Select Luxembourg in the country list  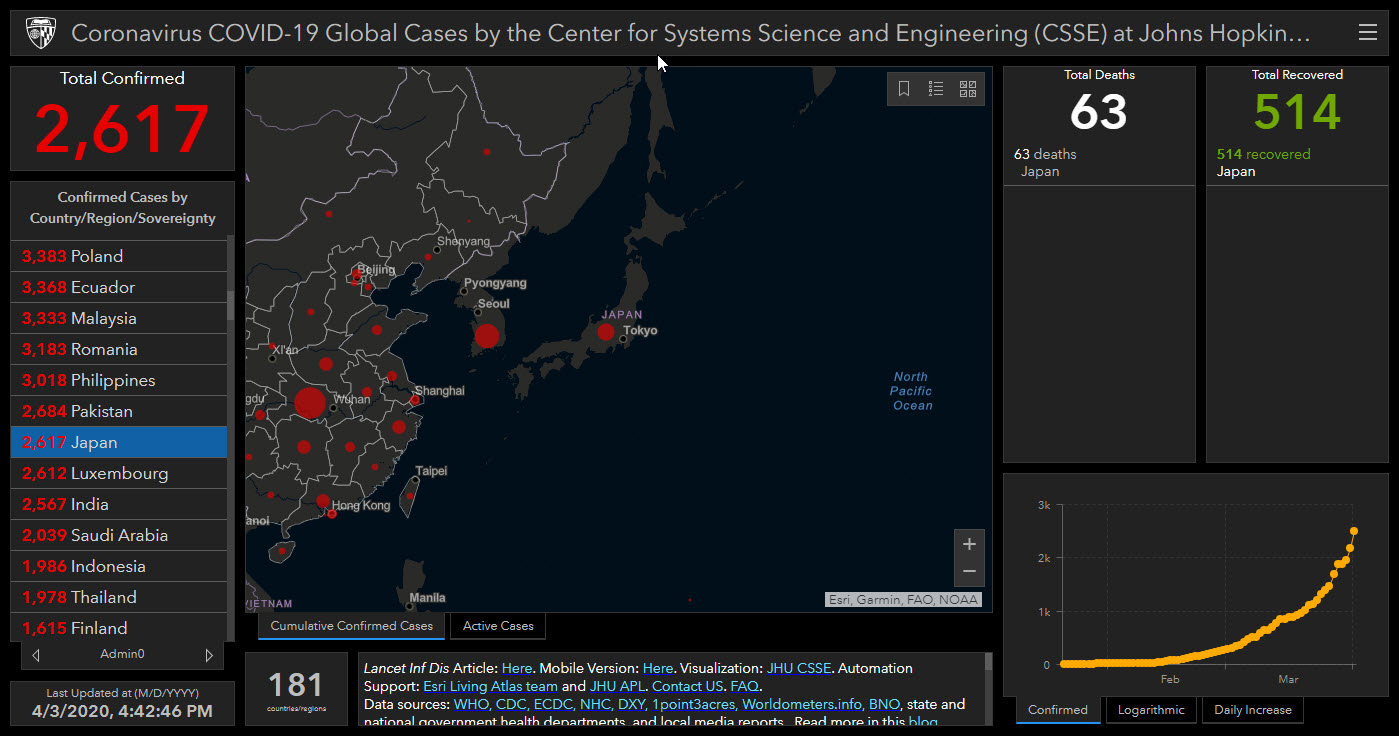click(119, 473)
